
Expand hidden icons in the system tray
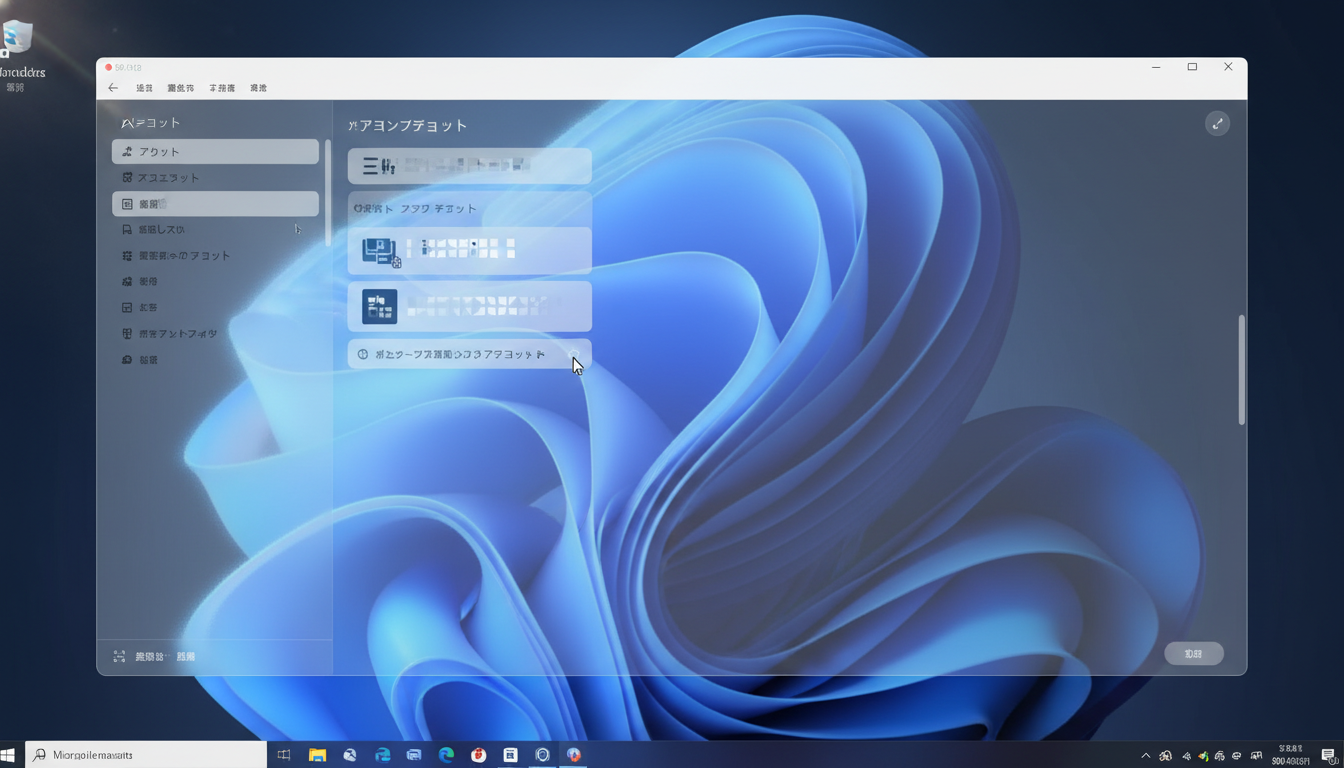(1144, 756)
